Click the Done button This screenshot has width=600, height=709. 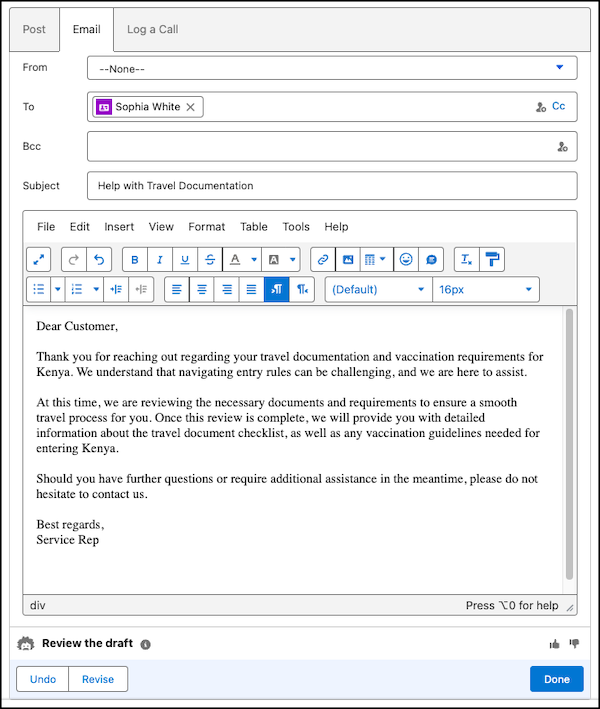(557, 679)
